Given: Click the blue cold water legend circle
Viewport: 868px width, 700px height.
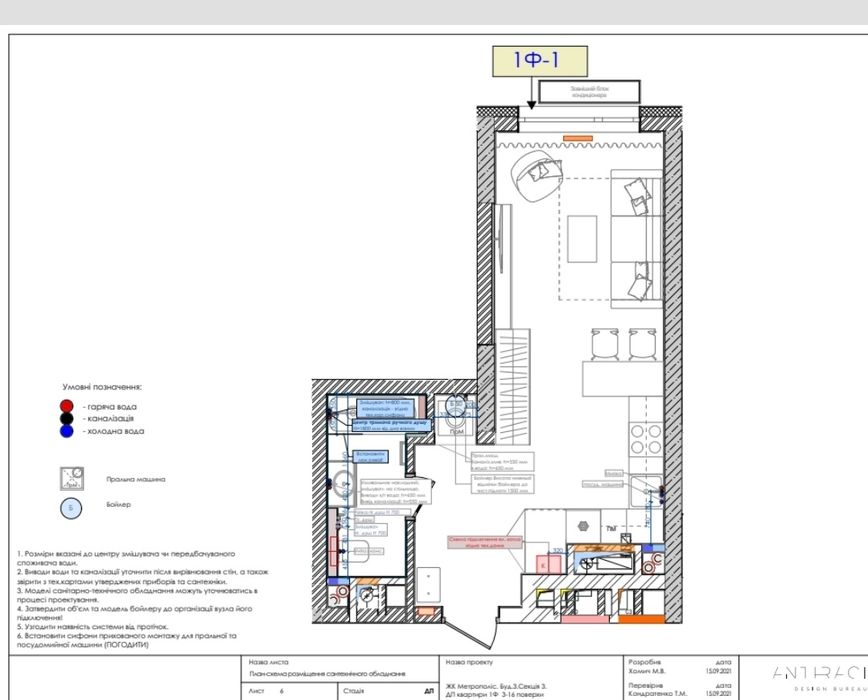Looking at the screenshot, I should (x=66, y=431).
